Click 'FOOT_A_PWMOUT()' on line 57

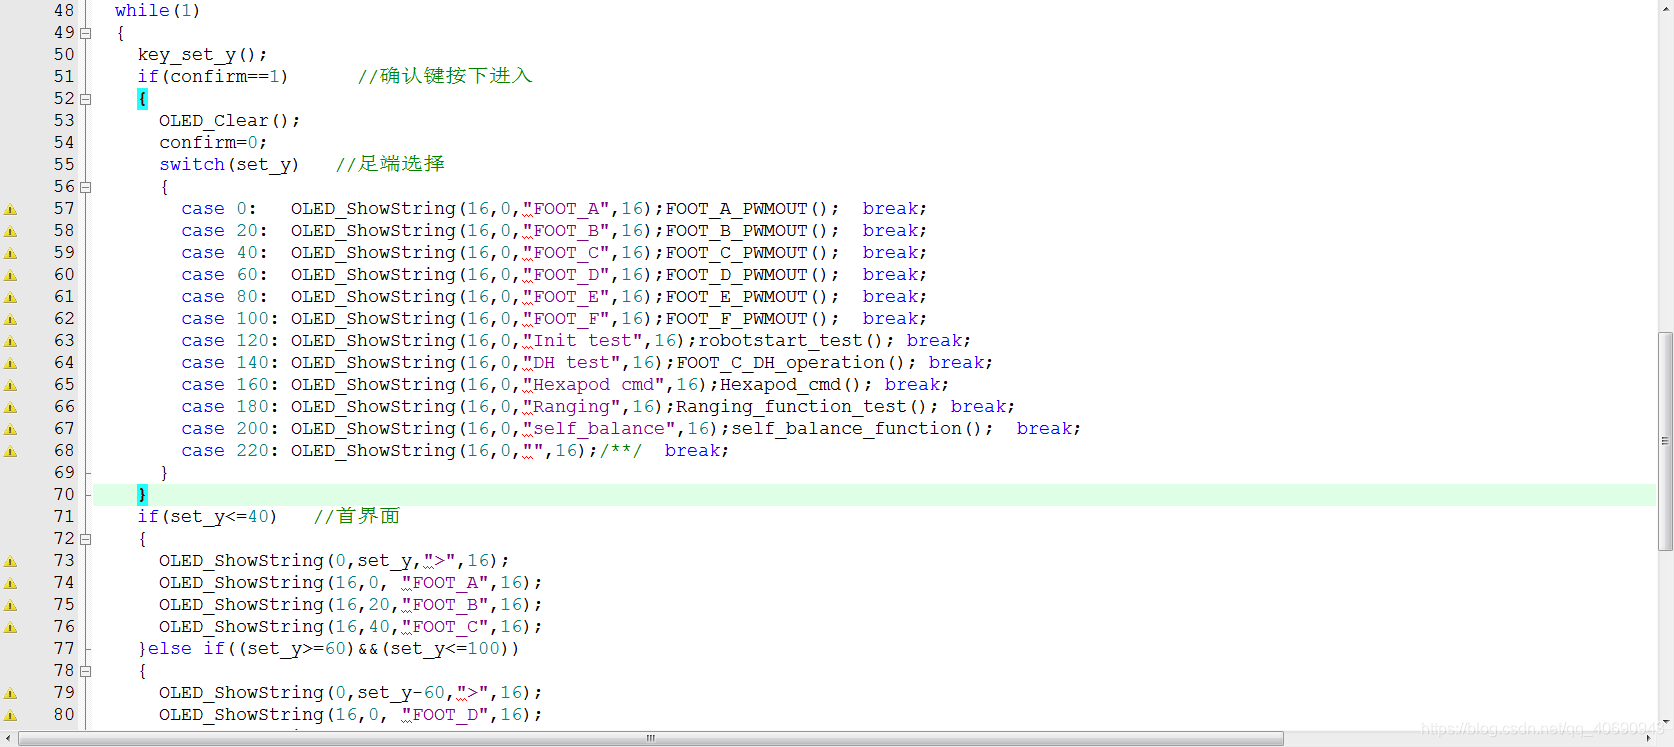tap(747, 209)
